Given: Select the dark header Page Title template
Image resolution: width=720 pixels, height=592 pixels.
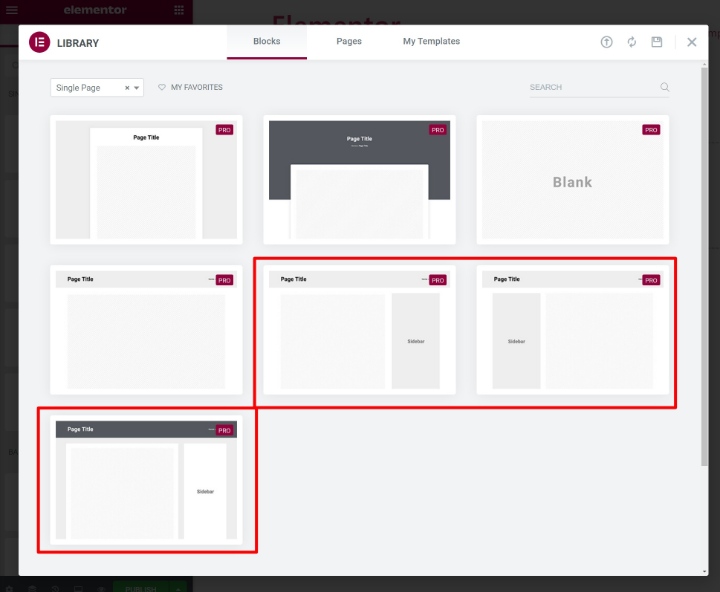Looking at the screenshot, I should click(360, 180).
